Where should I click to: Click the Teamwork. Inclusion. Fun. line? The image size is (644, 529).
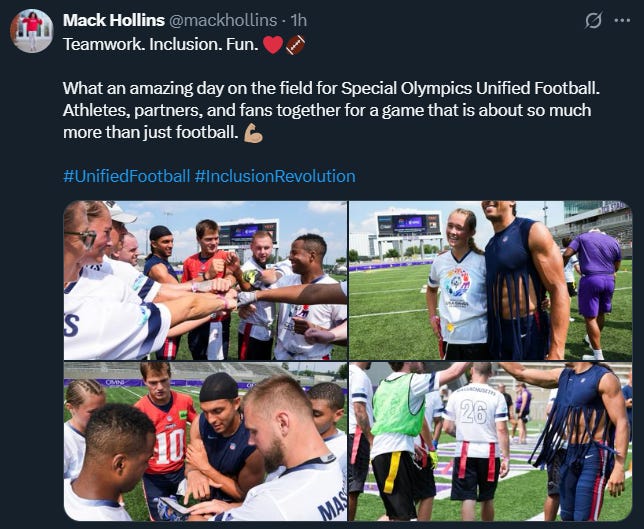click(x=161, y=44)
